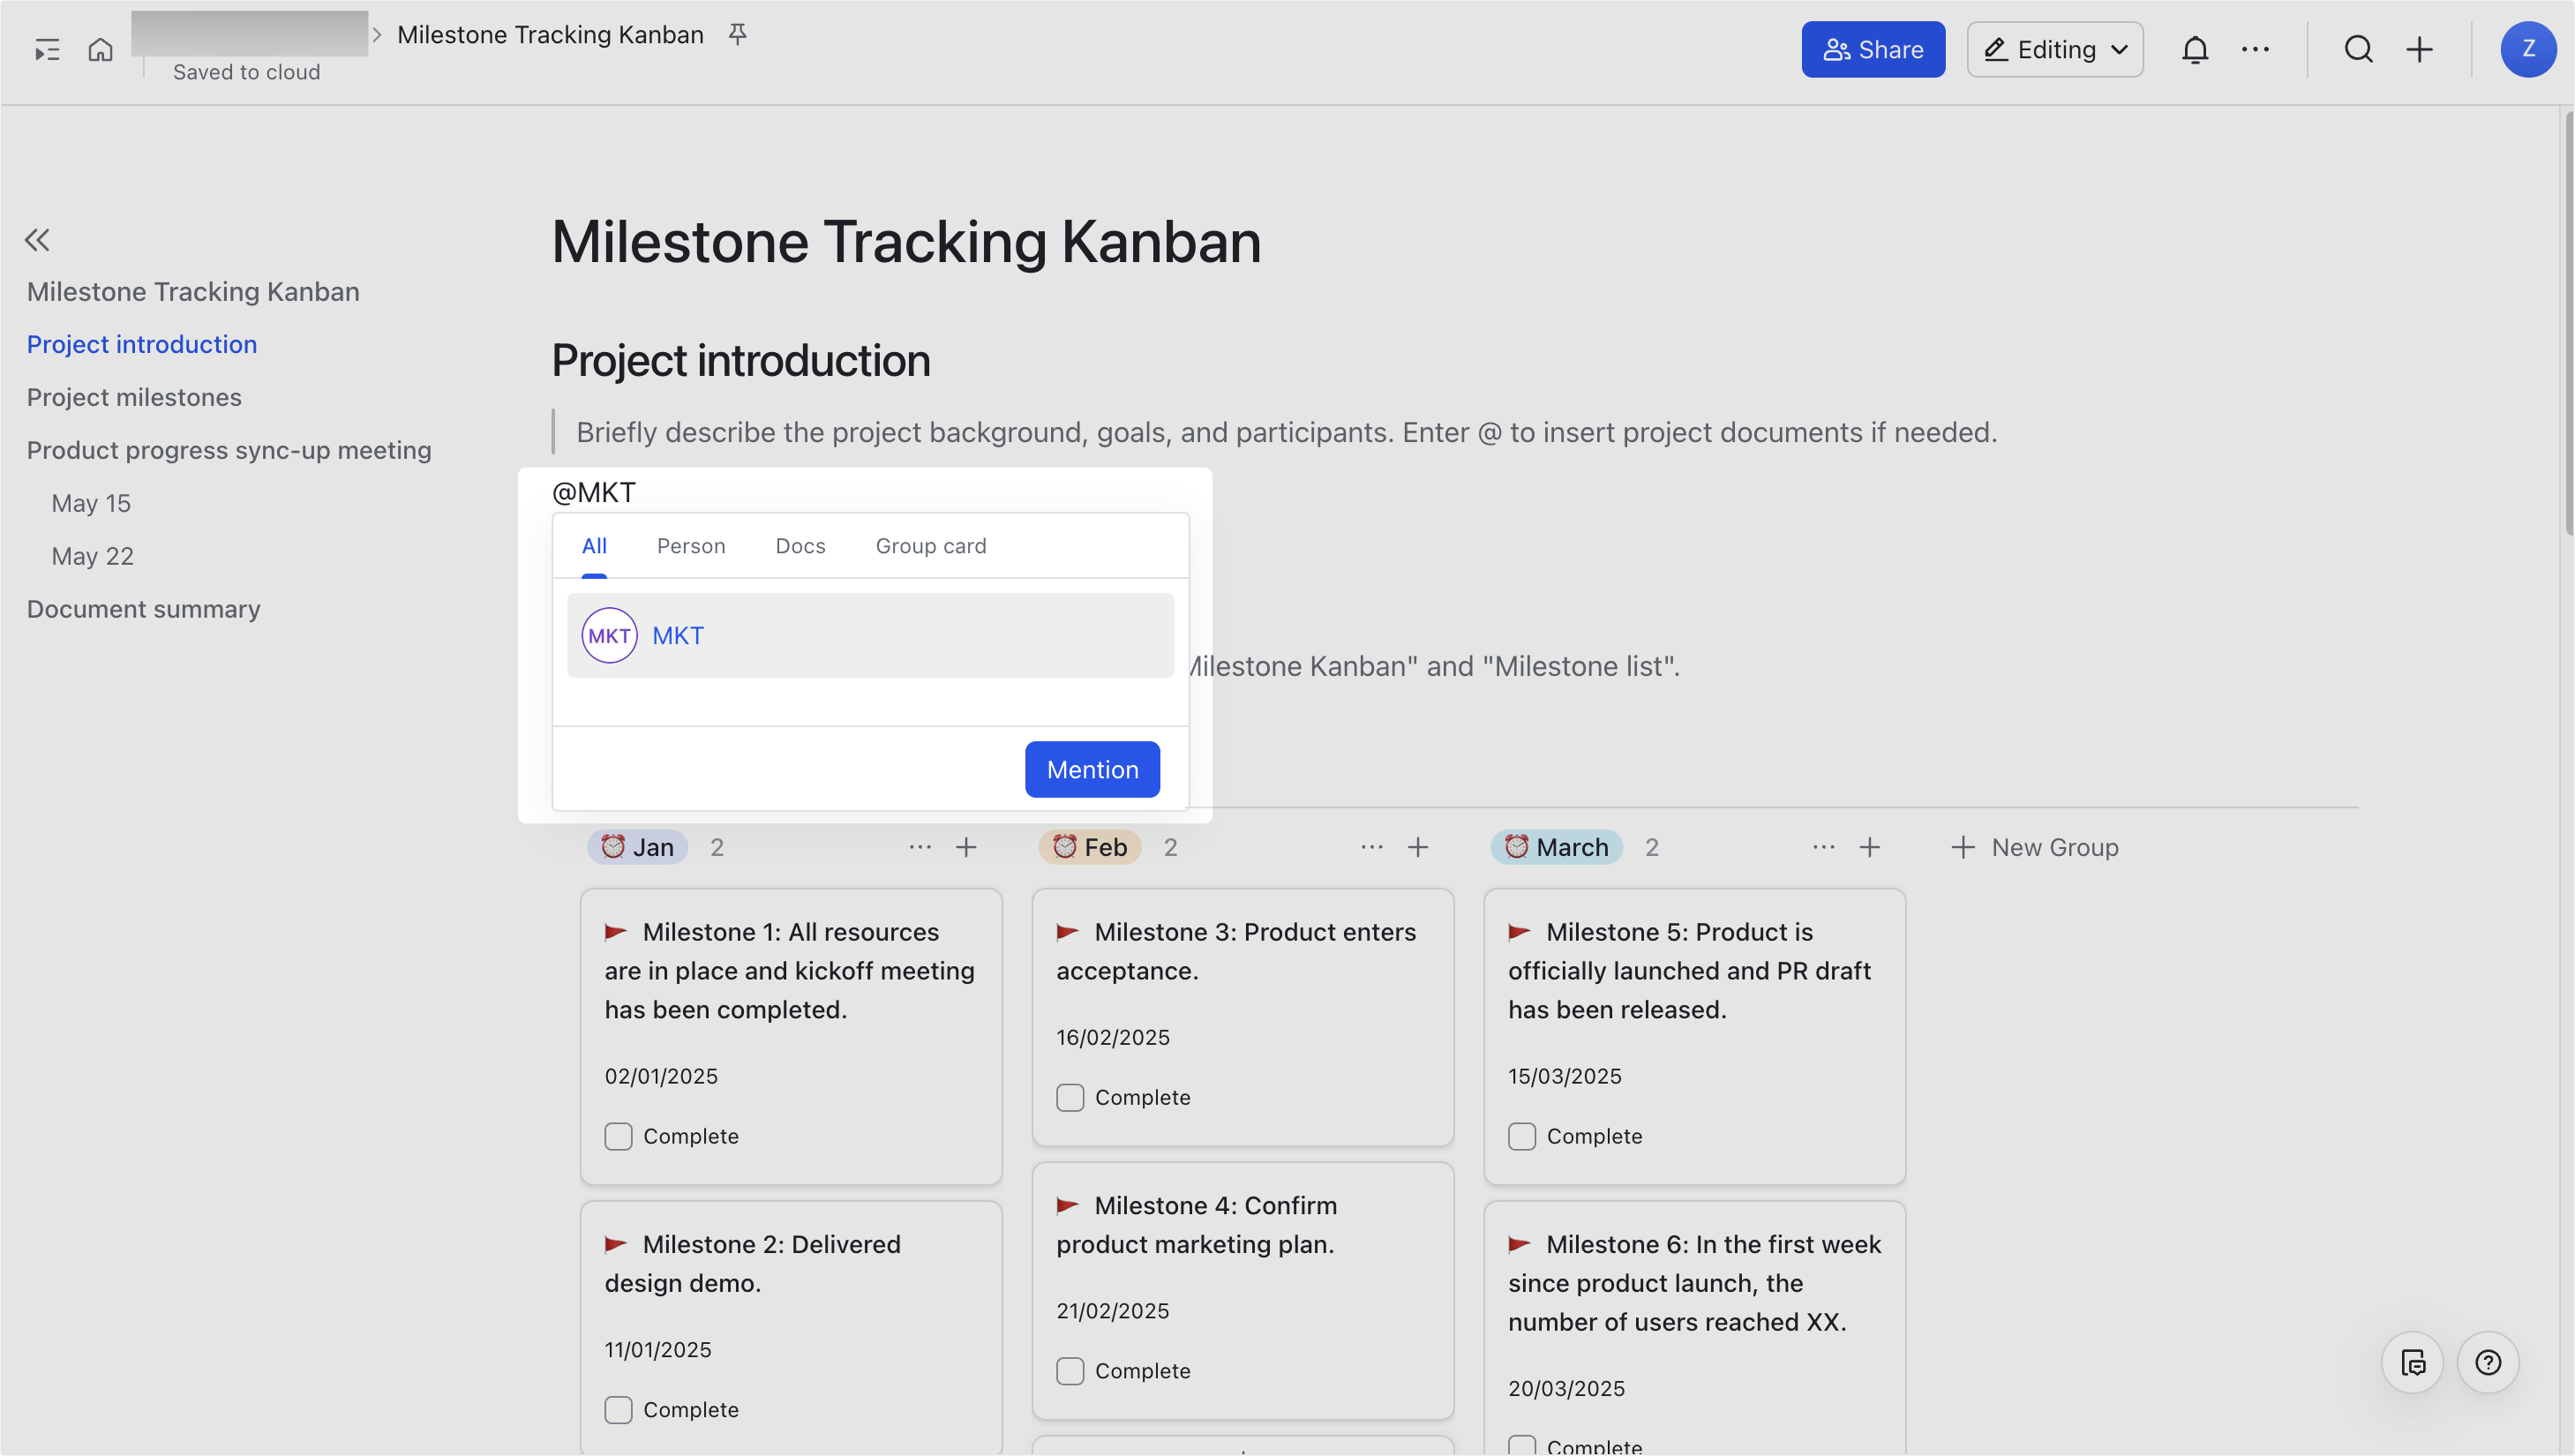Add a card to Jan group
The height and width of the screenshot is (1456, 2575).
pos(965,847)
